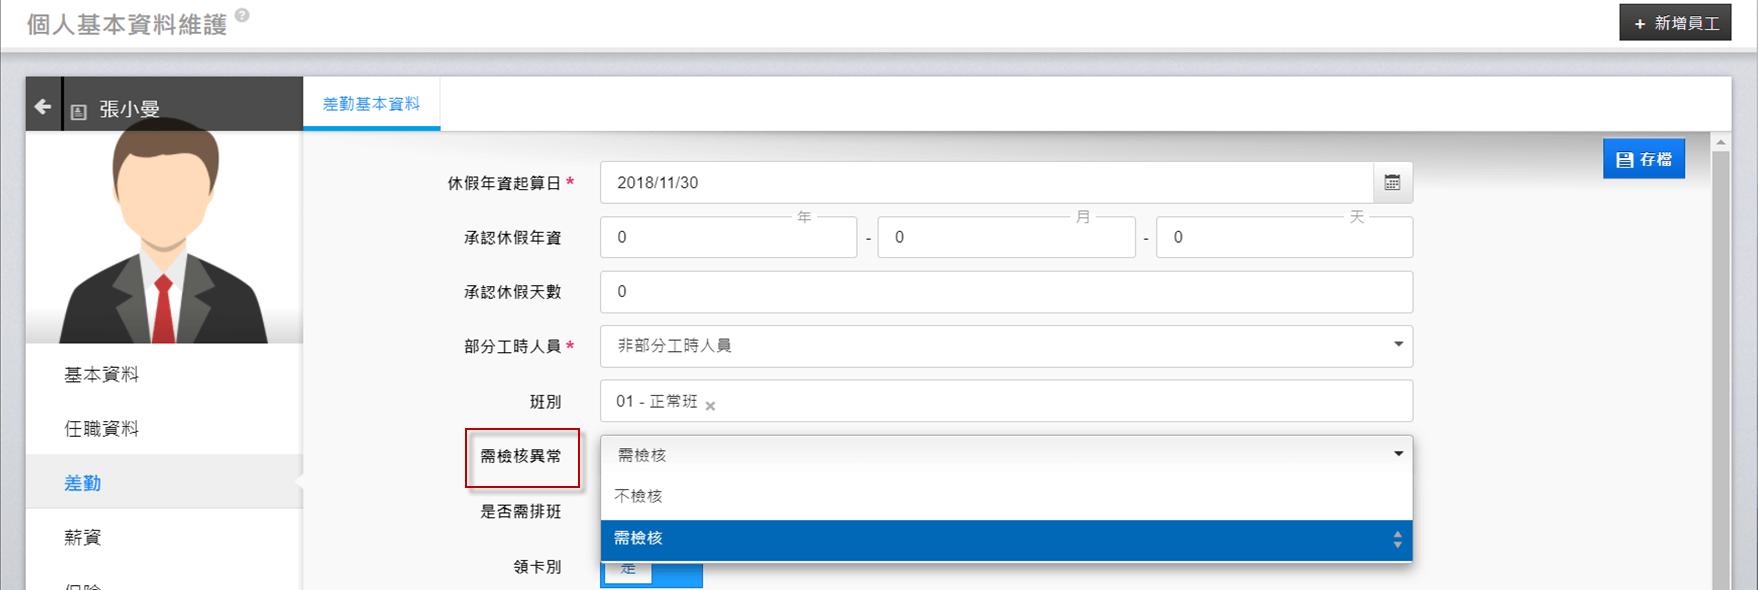Click the 新增員工 button
1758x590 pixels.
[1675, 23]
